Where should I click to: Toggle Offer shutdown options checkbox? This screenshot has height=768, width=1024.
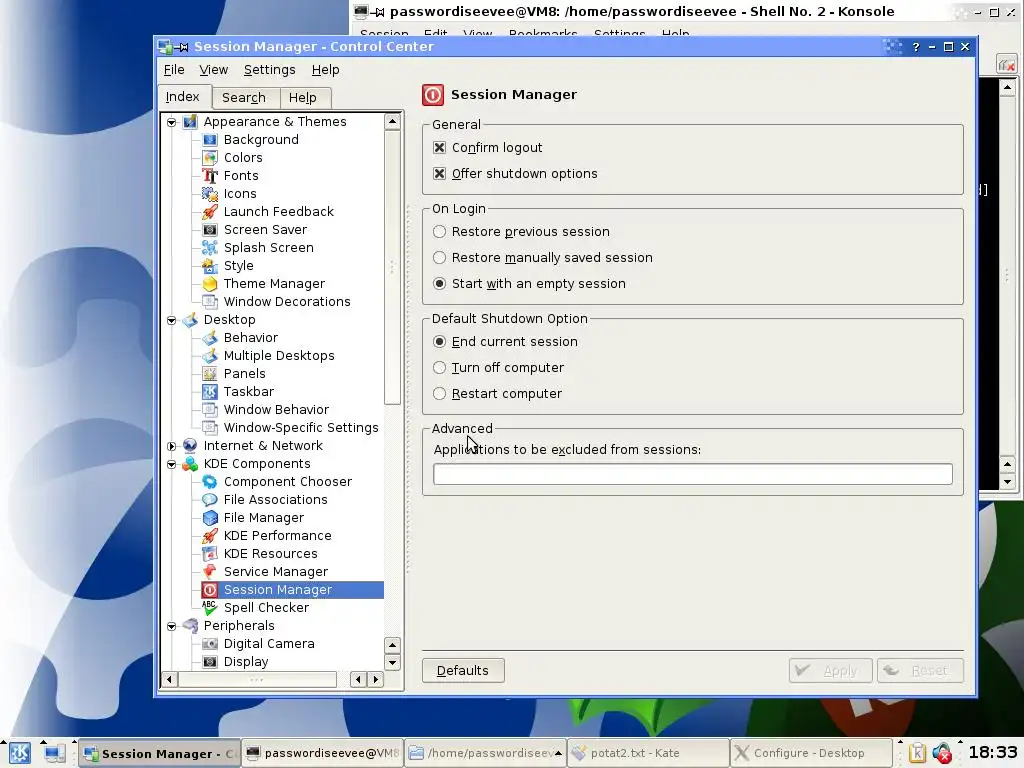click(x=440, y=174)
